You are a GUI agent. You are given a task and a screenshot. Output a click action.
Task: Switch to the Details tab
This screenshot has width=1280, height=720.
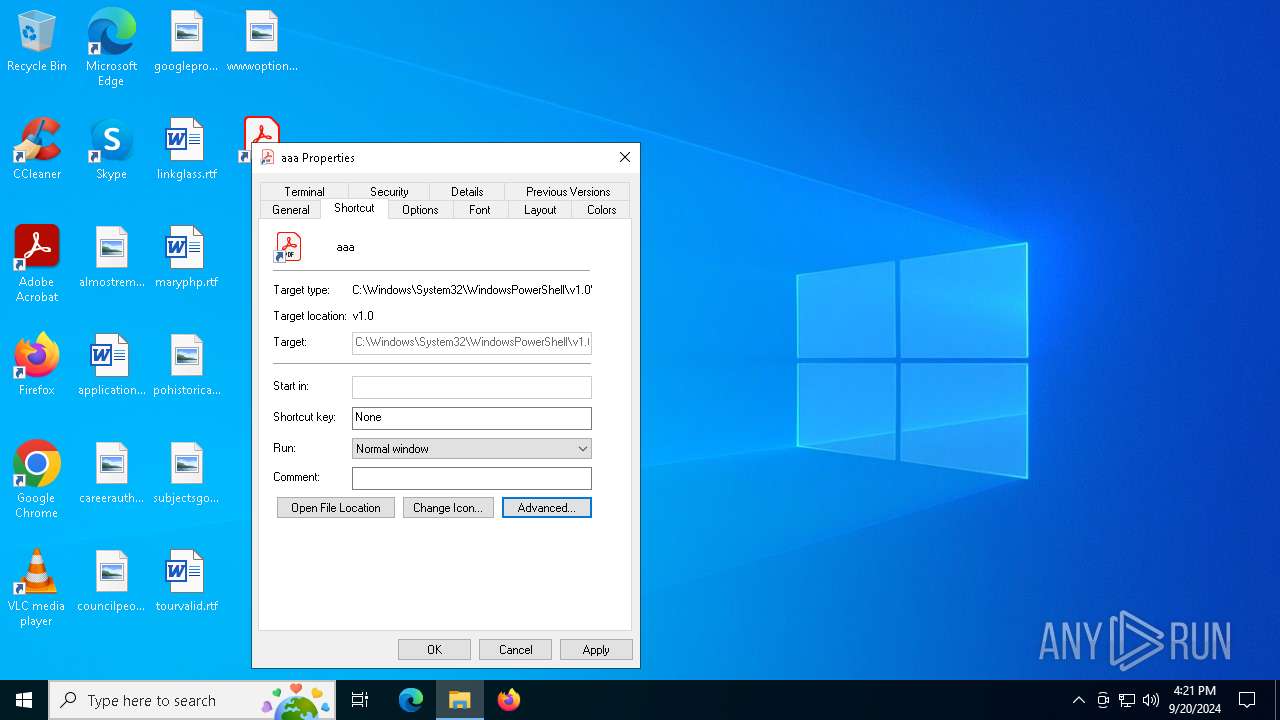pyautogui.click(x=467, y=191)
